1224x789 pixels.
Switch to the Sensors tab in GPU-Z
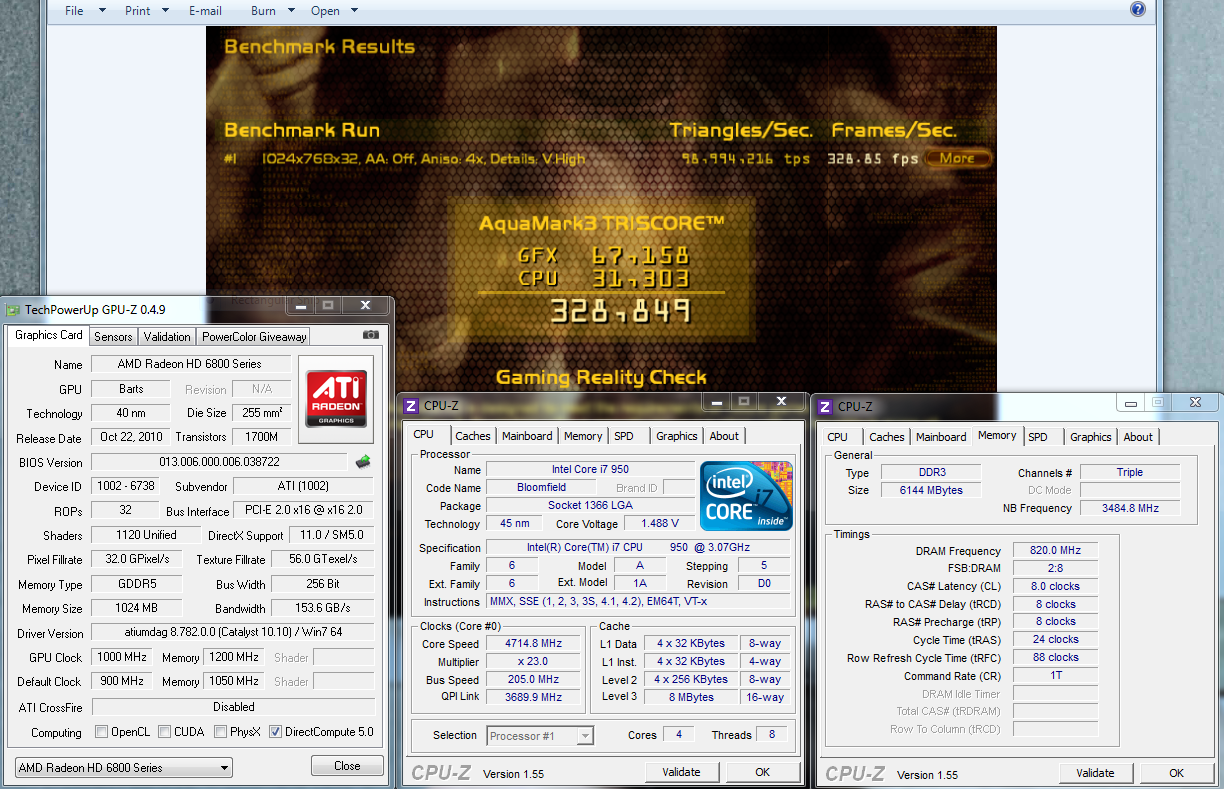pos(113,337)
